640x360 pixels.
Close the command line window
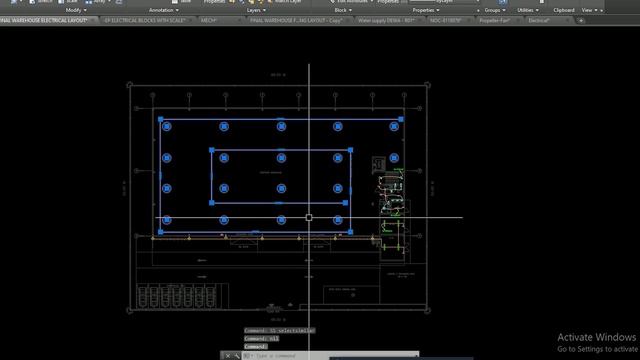[228, 356]
